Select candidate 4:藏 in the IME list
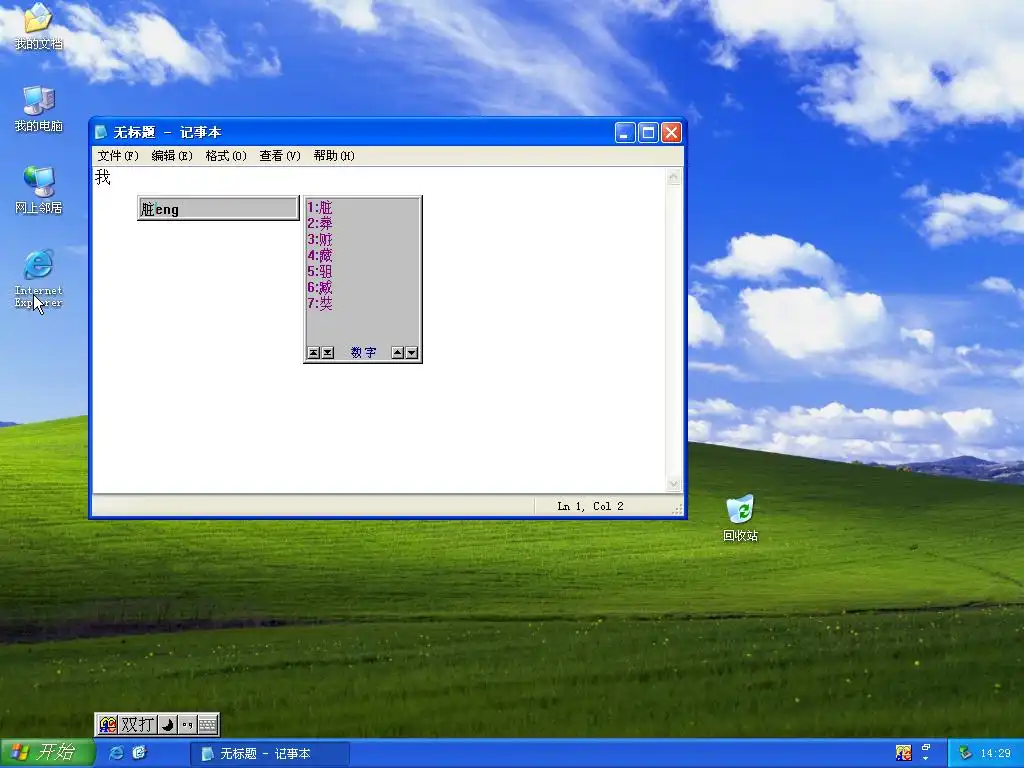 point(320,255)
